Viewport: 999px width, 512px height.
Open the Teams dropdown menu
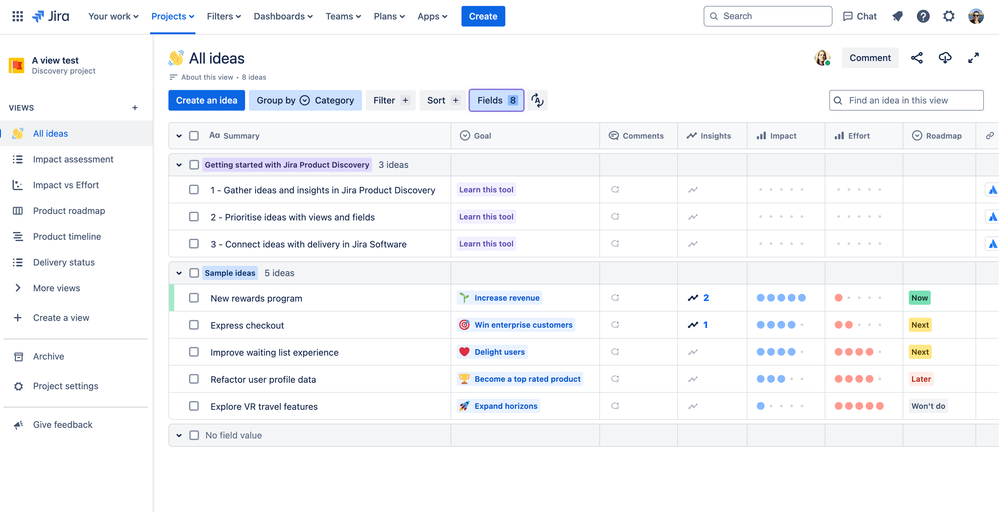[x=343, y=17]
